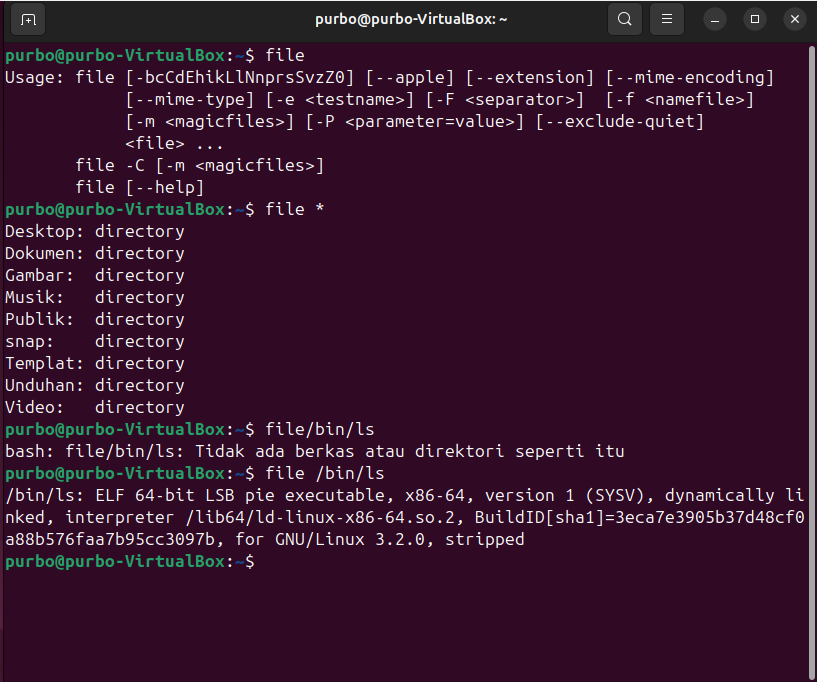Click the 'file -C [-m <magicfiles>]' line
The image size is (817, 682).
(x=200, y=166)
